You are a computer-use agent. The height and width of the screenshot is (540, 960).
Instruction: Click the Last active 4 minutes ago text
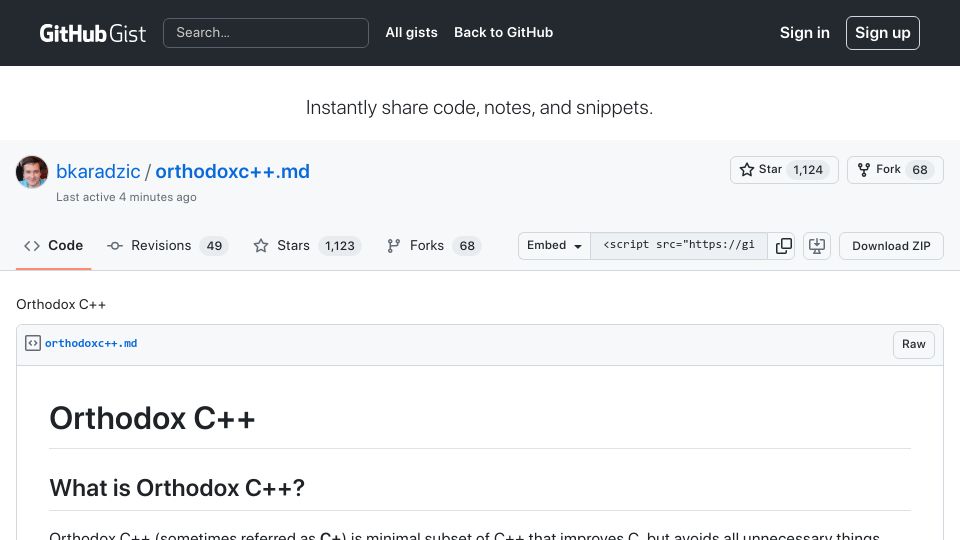[x=126, y=197]
